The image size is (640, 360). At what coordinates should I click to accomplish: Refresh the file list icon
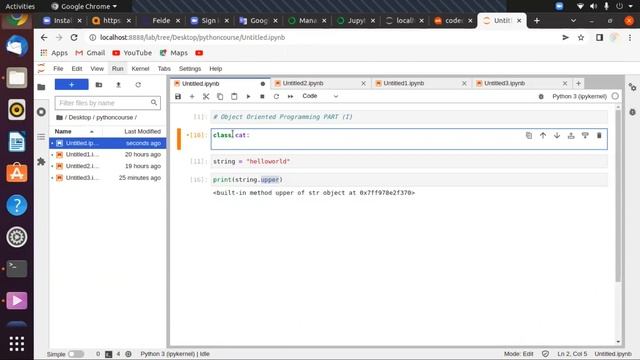[x=138, y=84]
